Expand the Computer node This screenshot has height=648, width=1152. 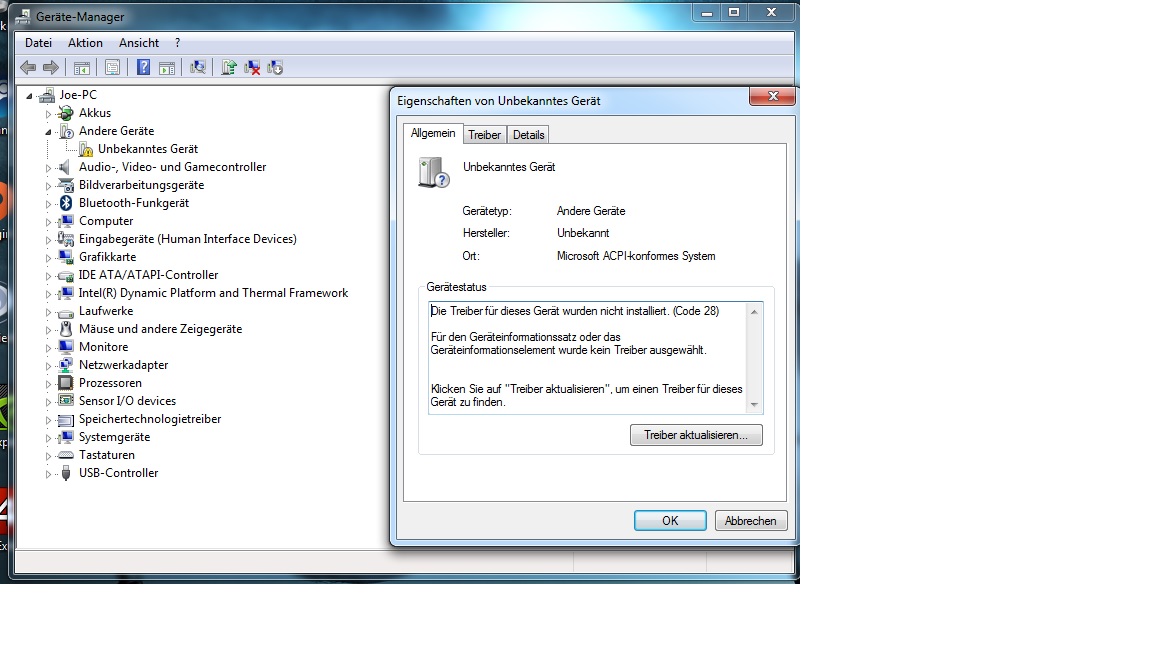tap(48, 222)
